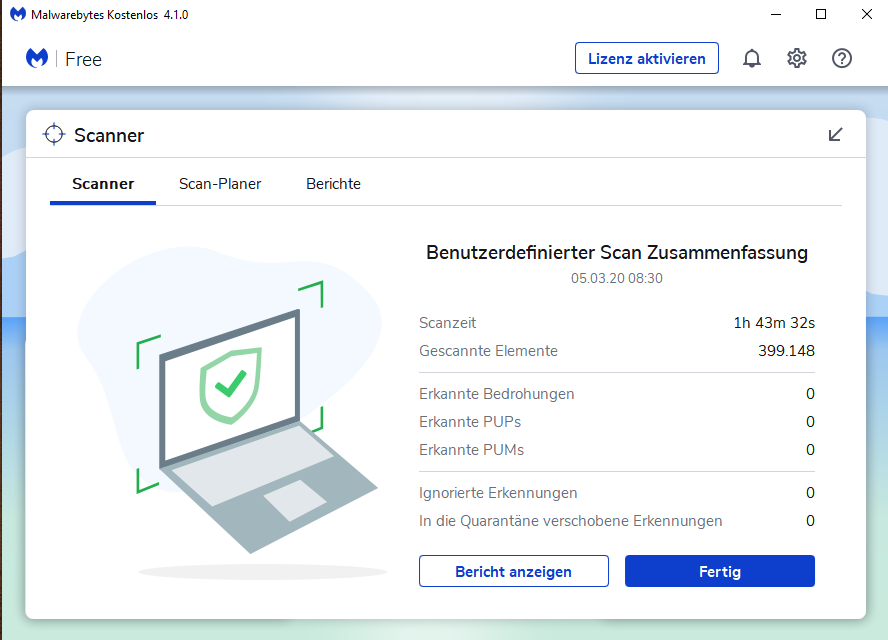Finish with the Fertig button

tap(720, 571)
